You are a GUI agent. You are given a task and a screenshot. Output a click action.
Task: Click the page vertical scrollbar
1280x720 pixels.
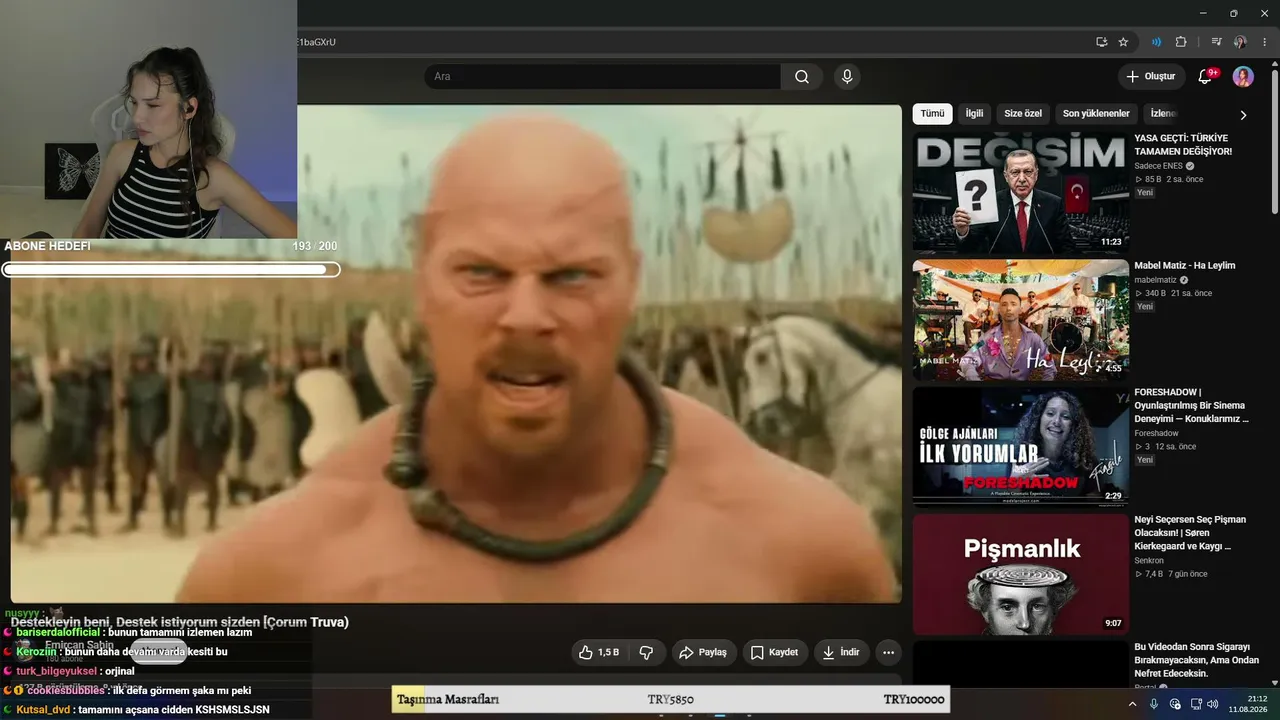[x=1275, y=140]
